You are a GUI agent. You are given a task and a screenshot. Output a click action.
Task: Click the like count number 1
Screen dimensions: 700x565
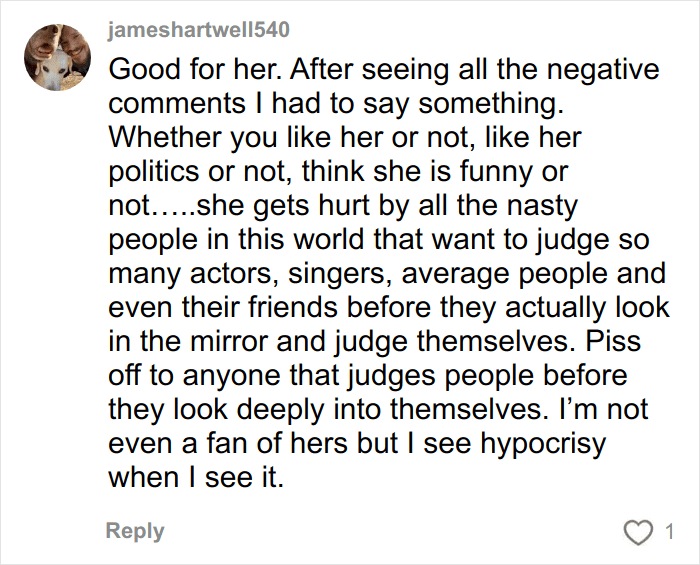(x=668, y=533)
